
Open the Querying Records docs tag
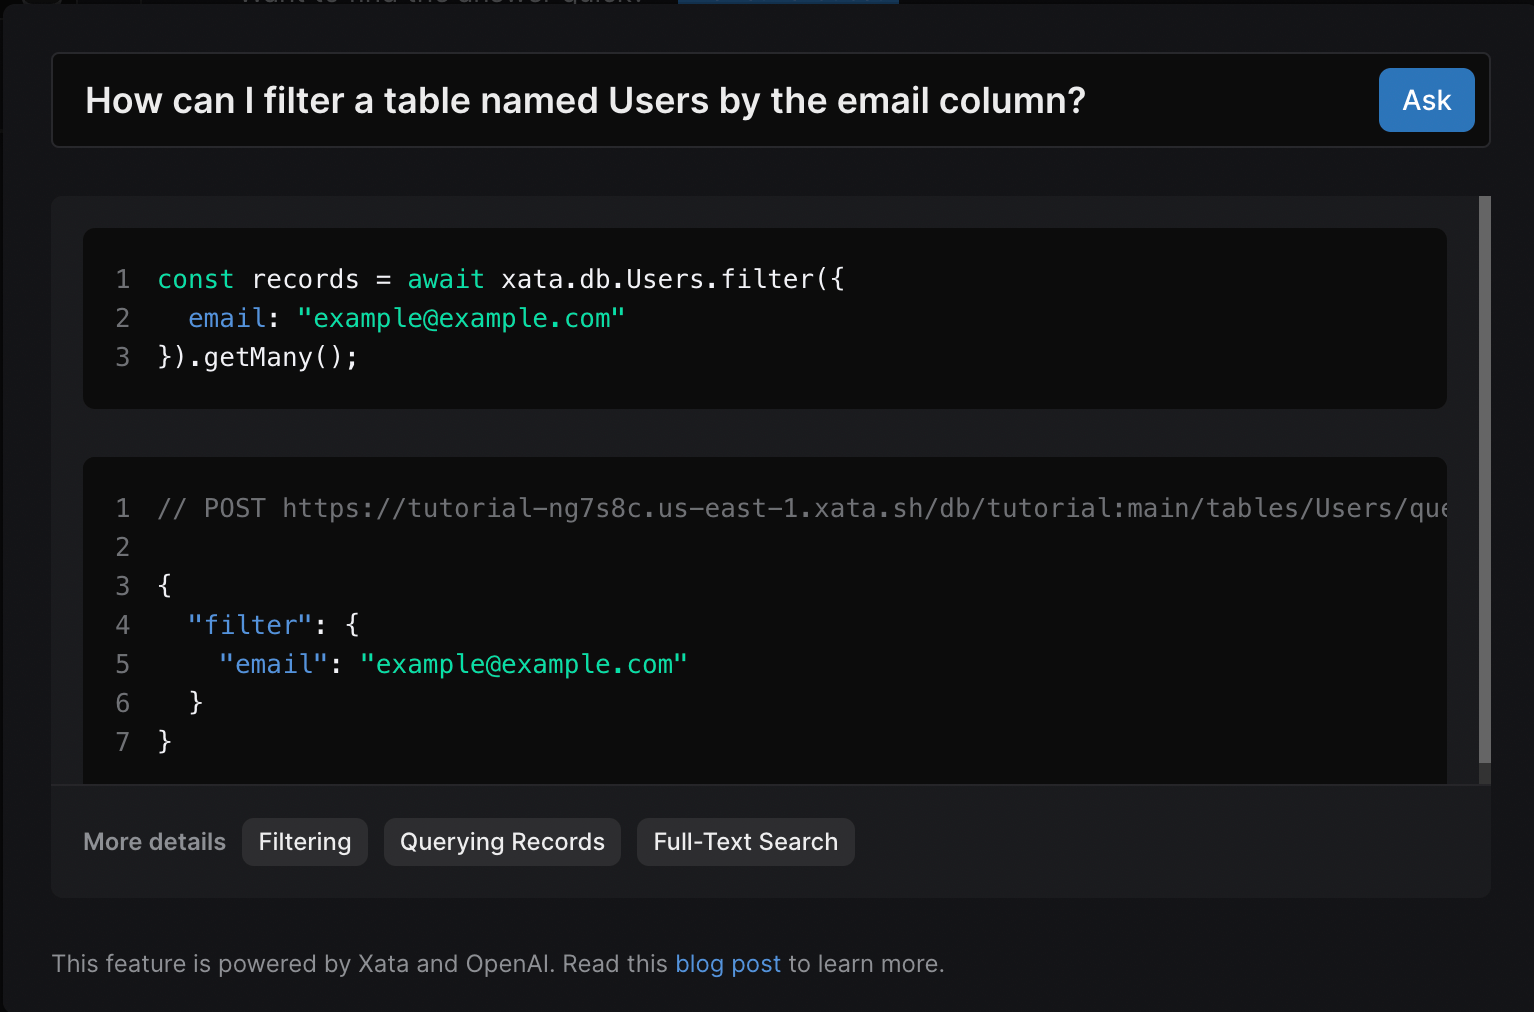pyautogui.click(x=502, y=842)
